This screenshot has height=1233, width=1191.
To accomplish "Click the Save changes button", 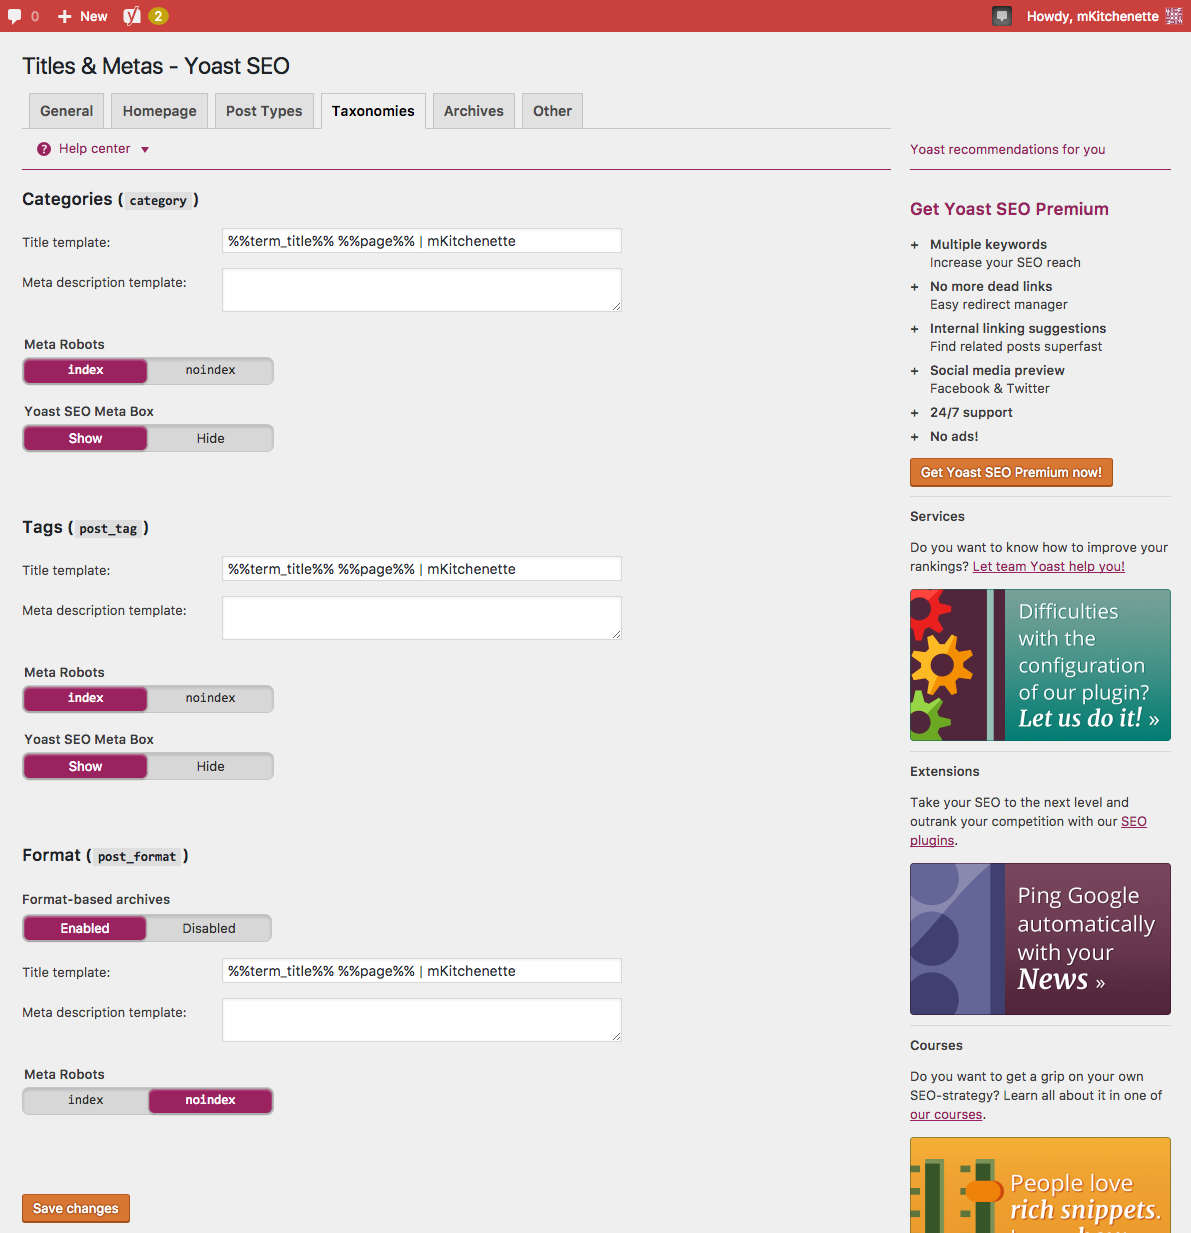I will click(76, 1208).
